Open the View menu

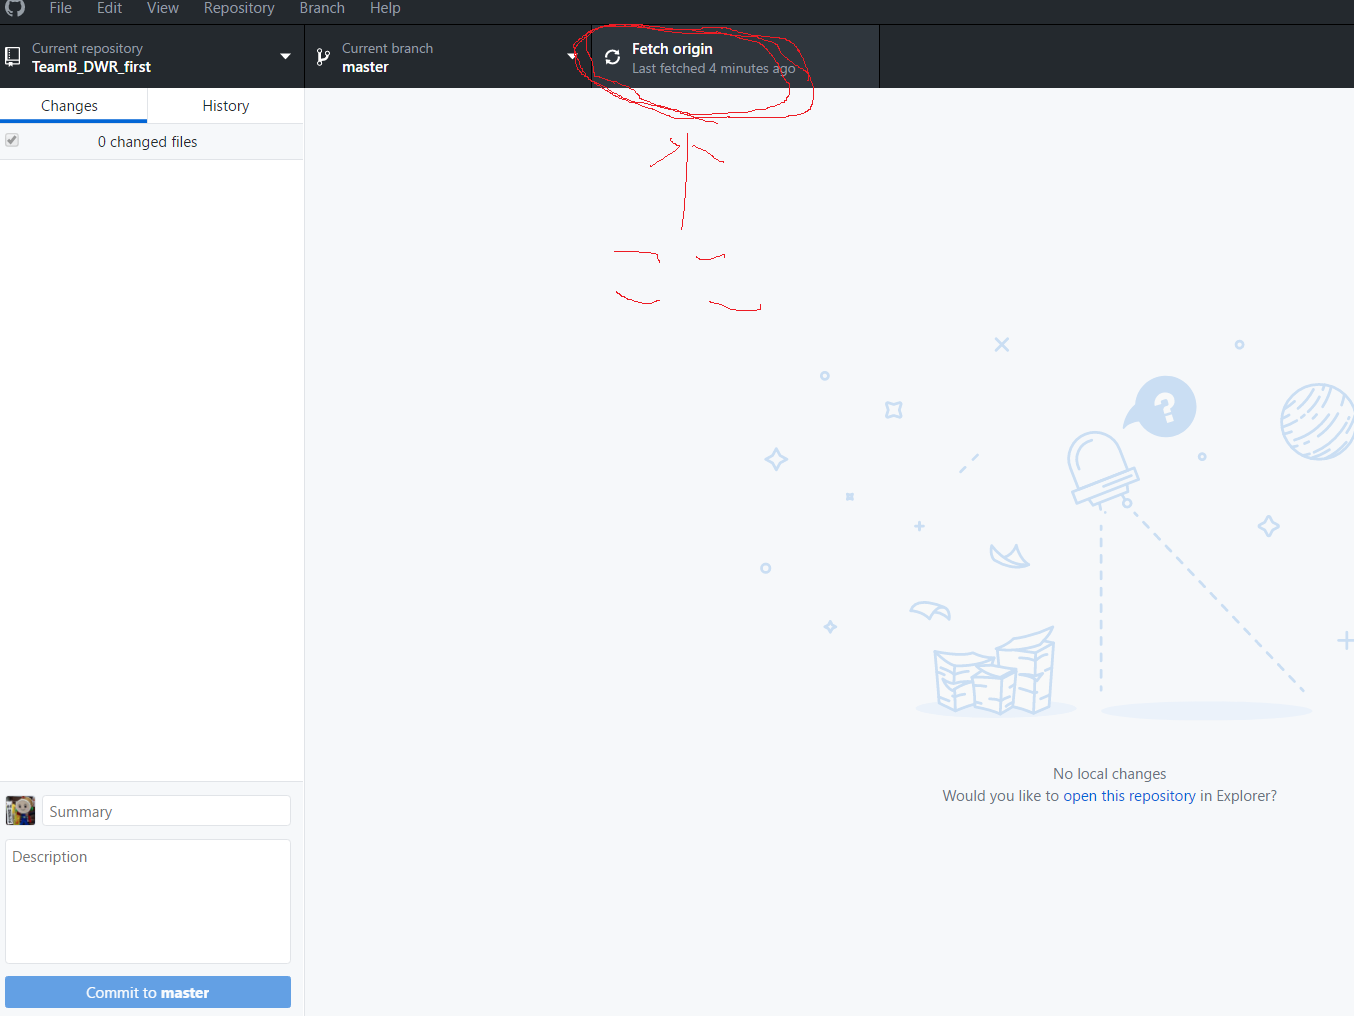(163, 8)
